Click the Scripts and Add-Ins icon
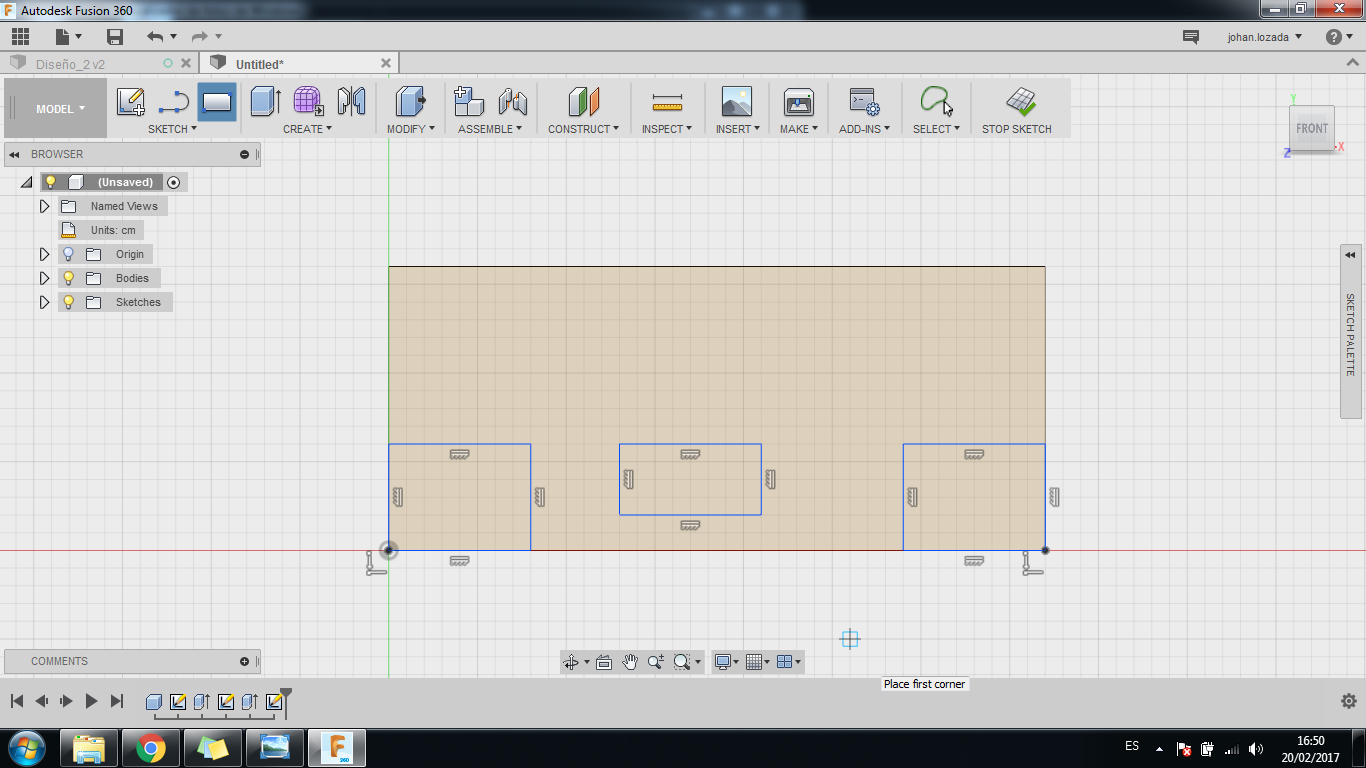 pyautogui.click(x=864, y=101)
